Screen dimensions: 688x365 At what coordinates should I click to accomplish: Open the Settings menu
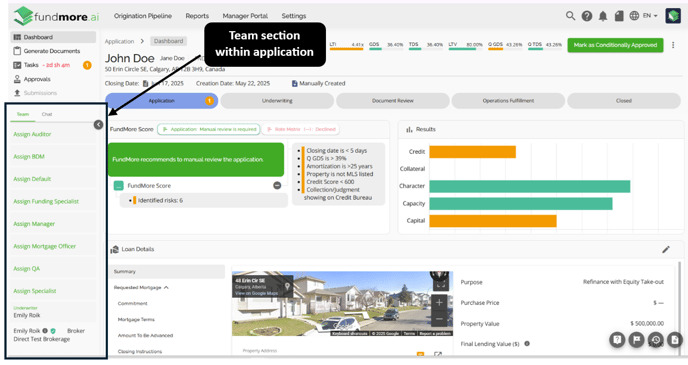pos(294,16)
